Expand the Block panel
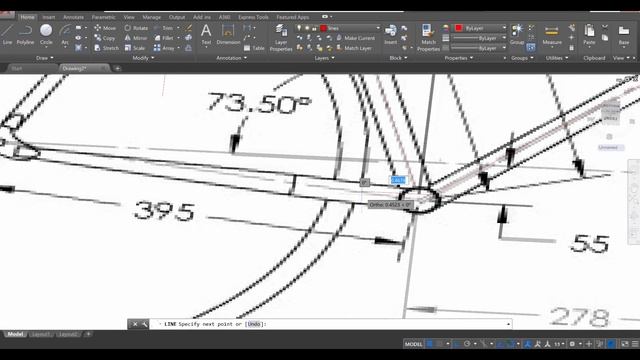Screen dimensions: 640x360 click(398, 58)
